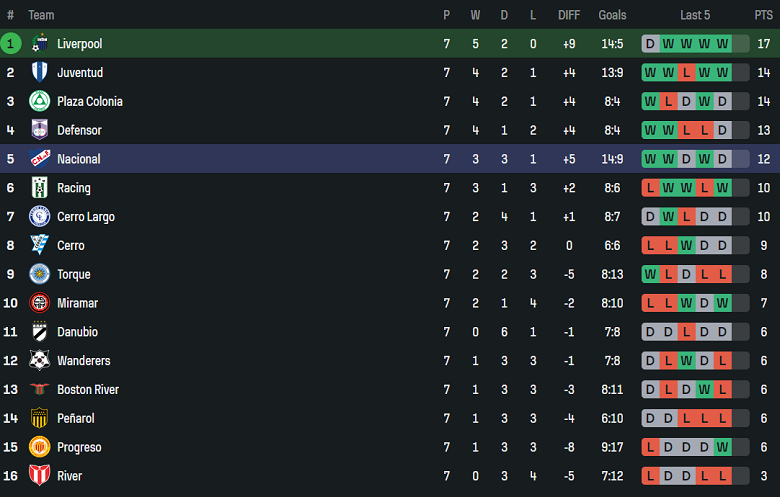This screenshot has width=780, height=497.
Task: Click the Goals column header
Action: (x=612, y=15)
